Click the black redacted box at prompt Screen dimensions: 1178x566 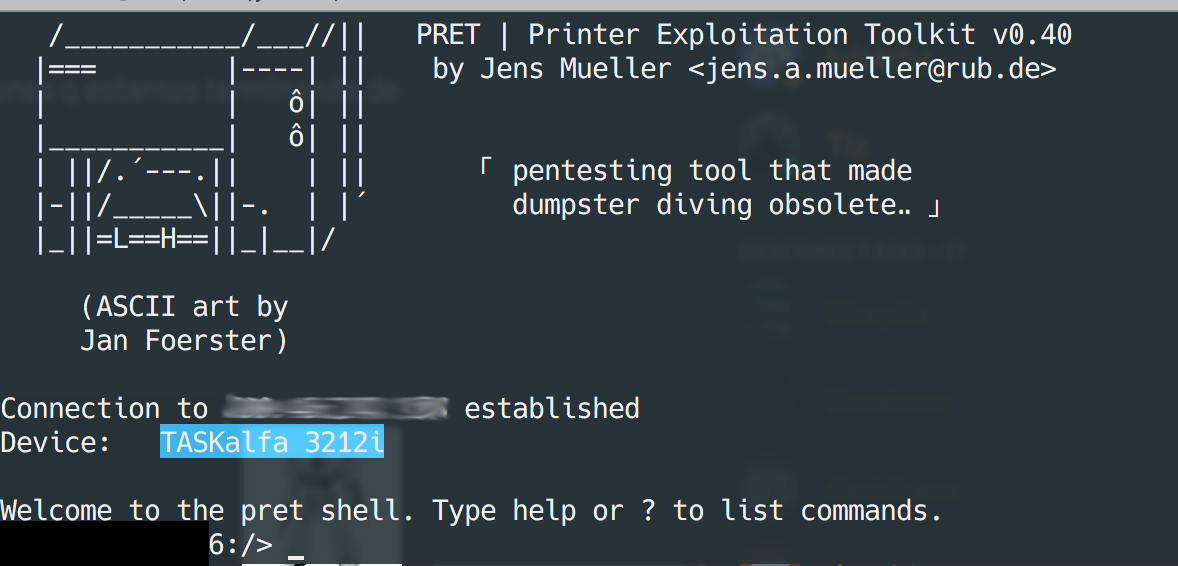coord(104,543)
